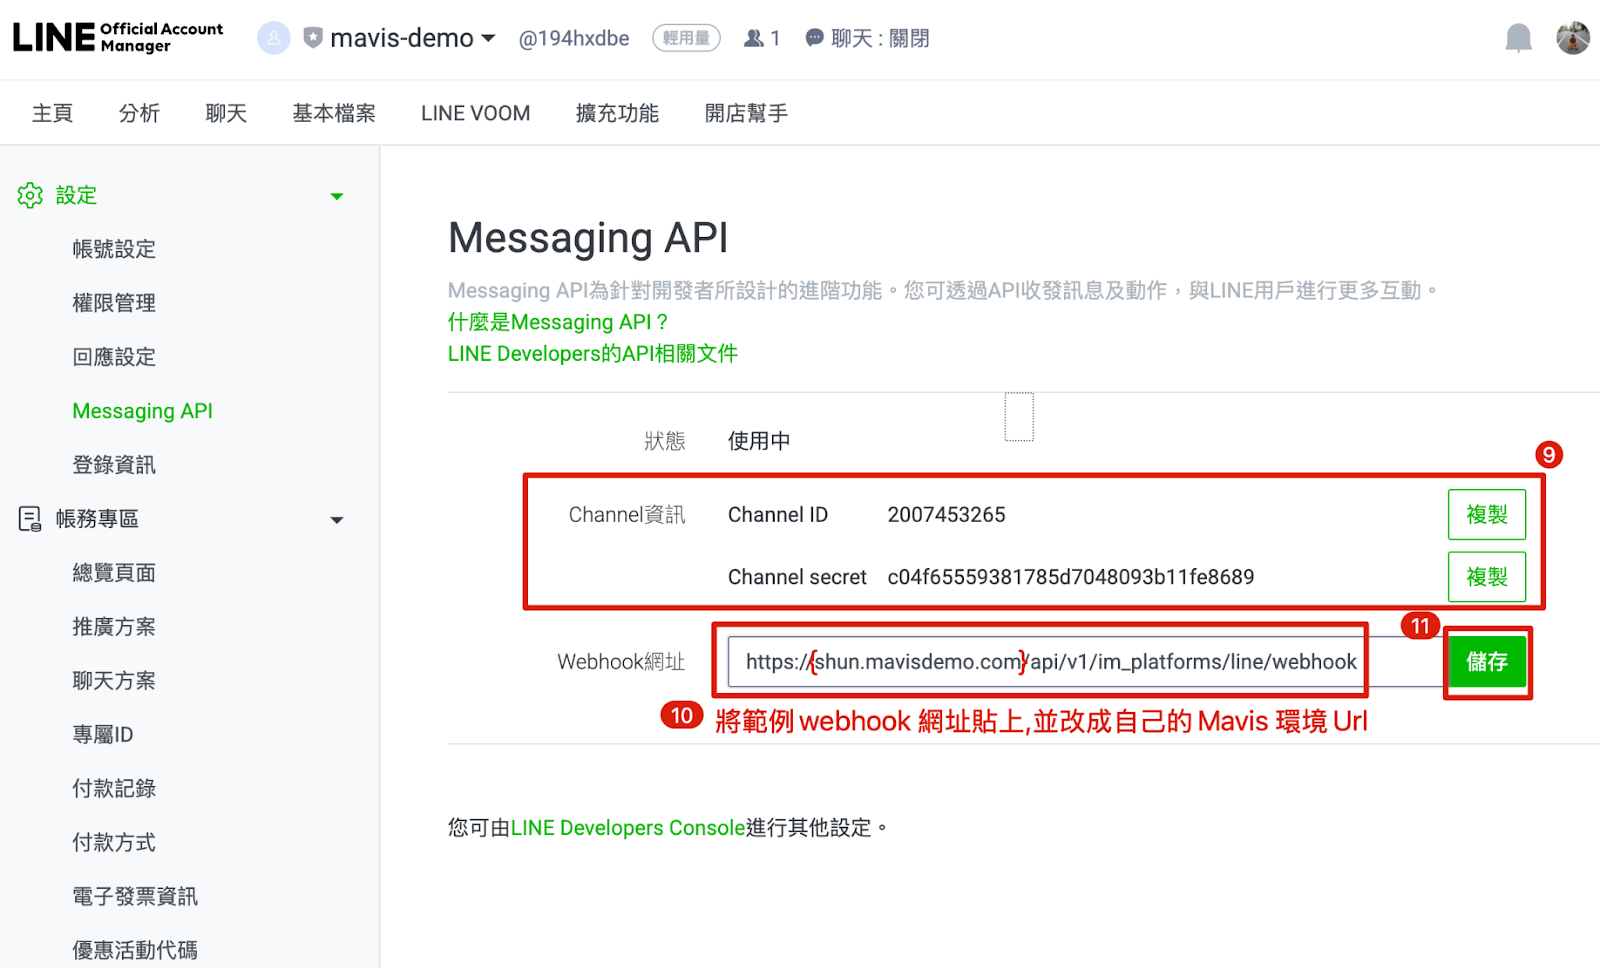The width and height of the screenshot is (1600, 968).
Task: Select Messaging API in the sidebar
Action: 142,411
